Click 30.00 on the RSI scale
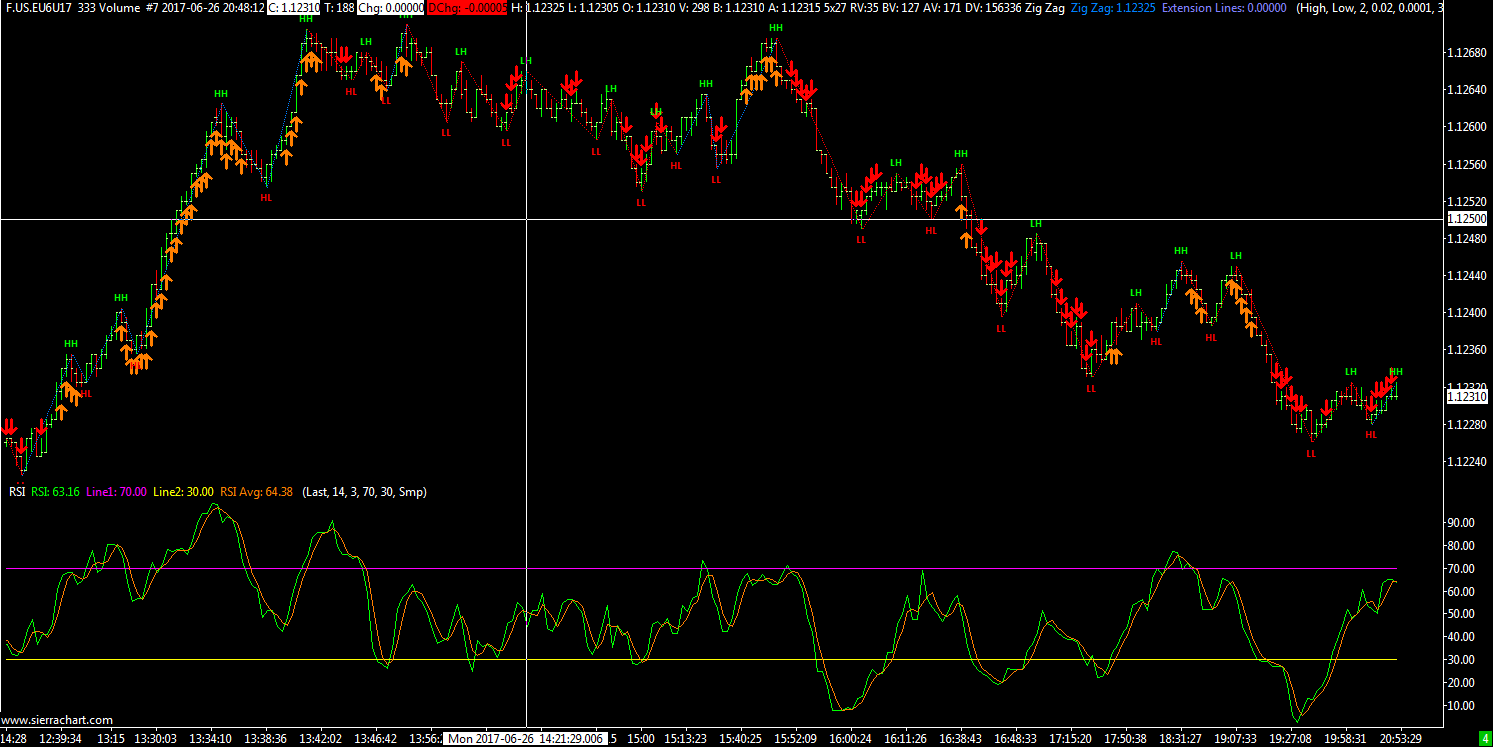The image size is (1493, 747). [x=1461, y=660]
